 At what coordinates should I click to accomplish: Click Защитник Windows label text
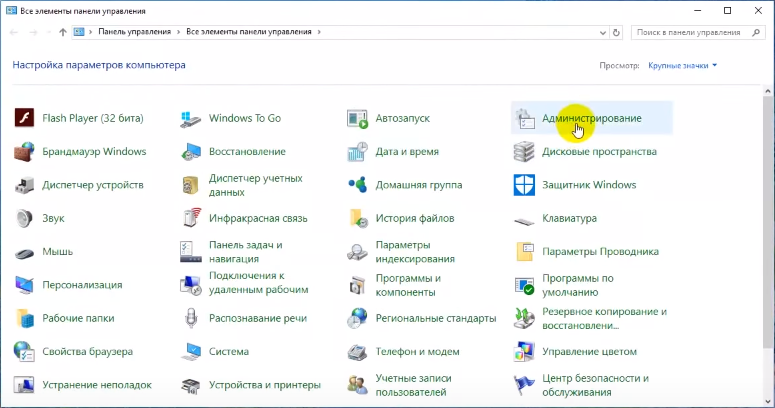tap(589, 185)
